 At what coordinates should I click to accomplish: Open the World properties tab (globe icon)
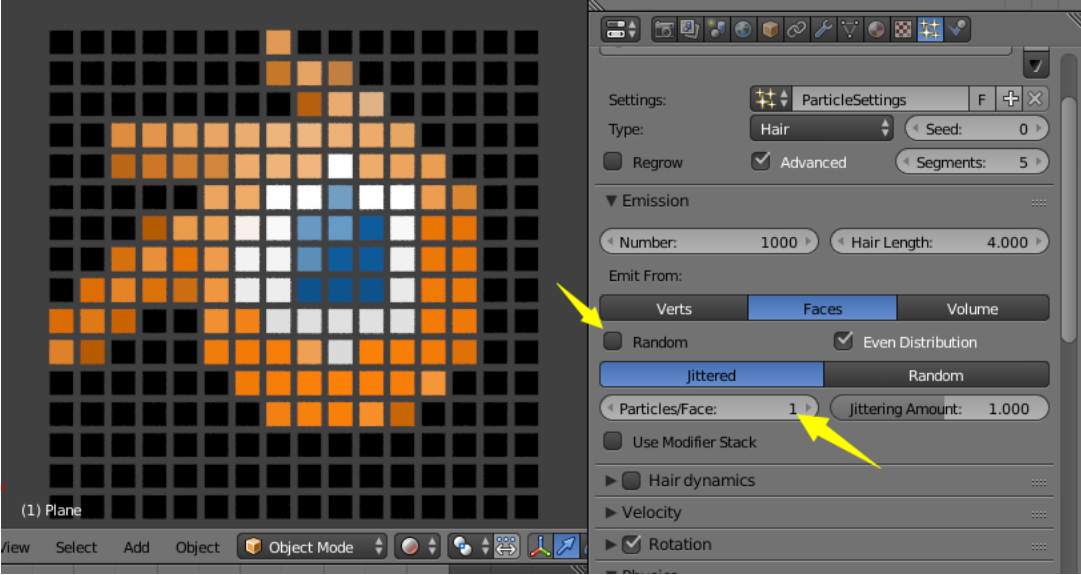(743, 29)
